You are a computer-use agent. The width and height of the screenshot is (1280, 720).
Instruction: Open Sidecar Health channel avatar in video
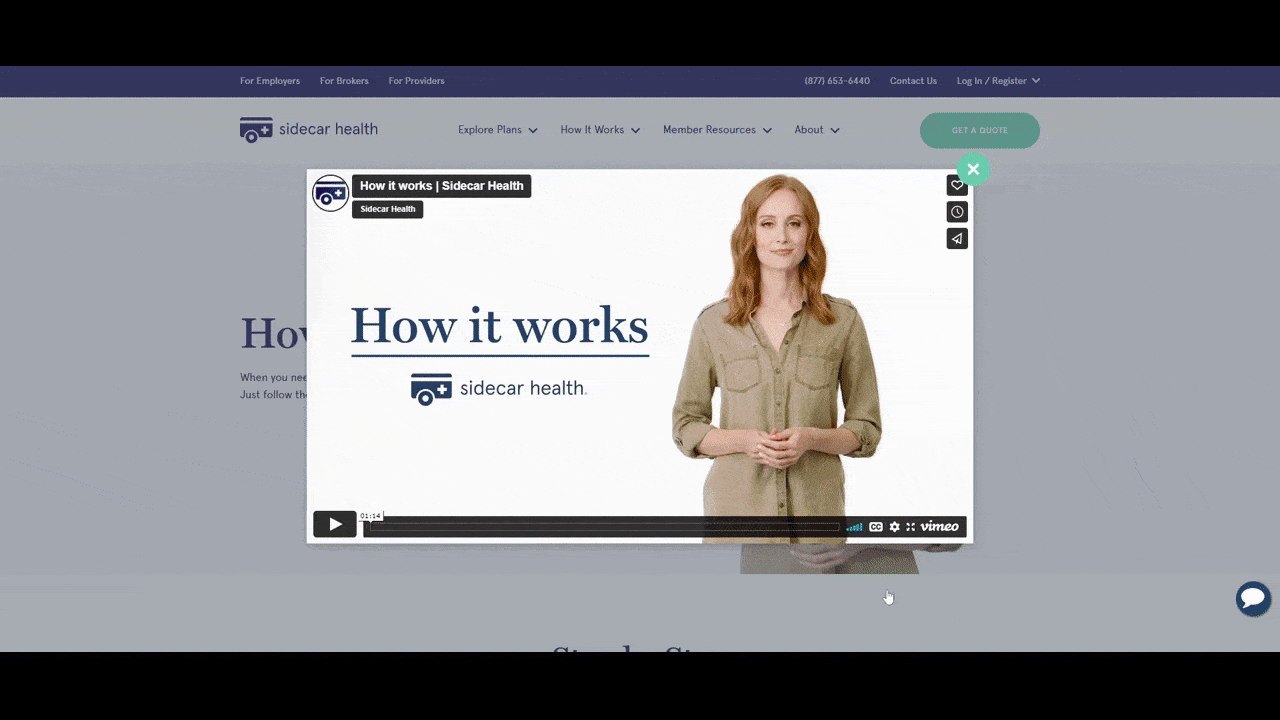(x=330, y=193)
